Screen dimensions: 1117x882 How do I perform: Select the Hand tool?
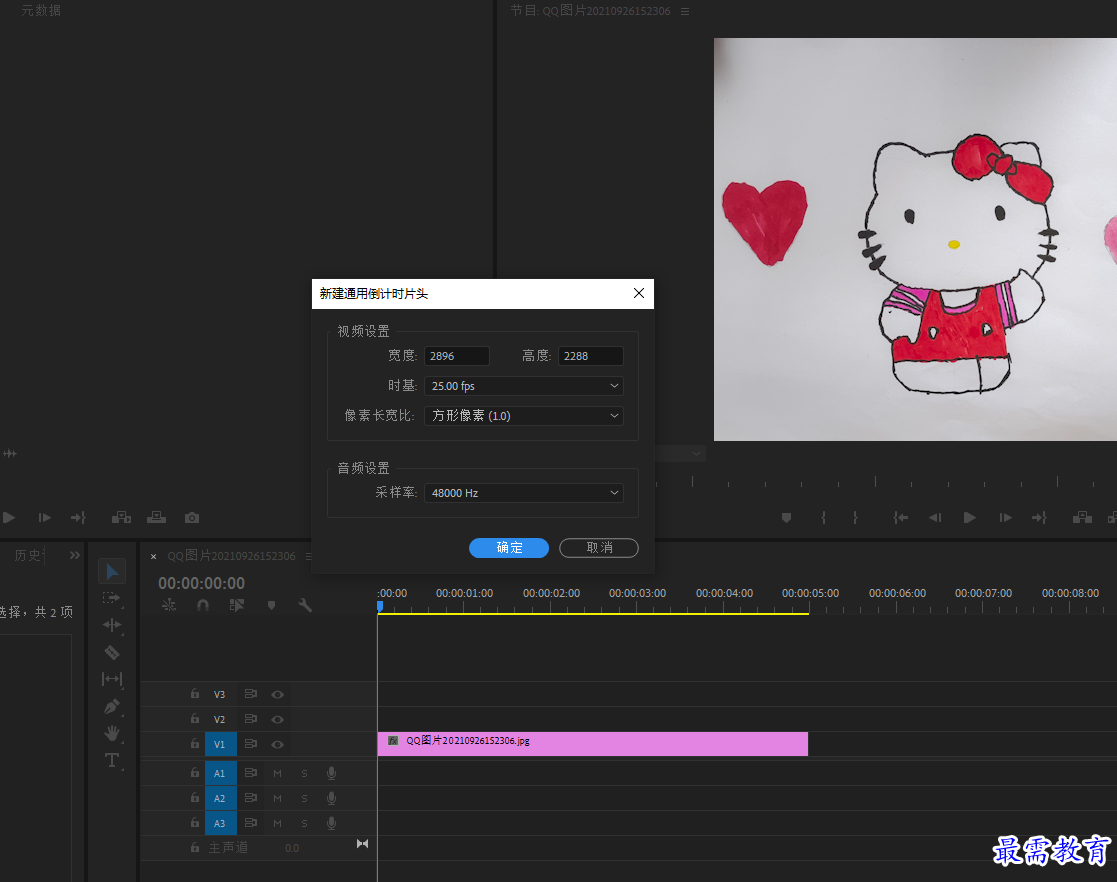(x=112, y=733)
